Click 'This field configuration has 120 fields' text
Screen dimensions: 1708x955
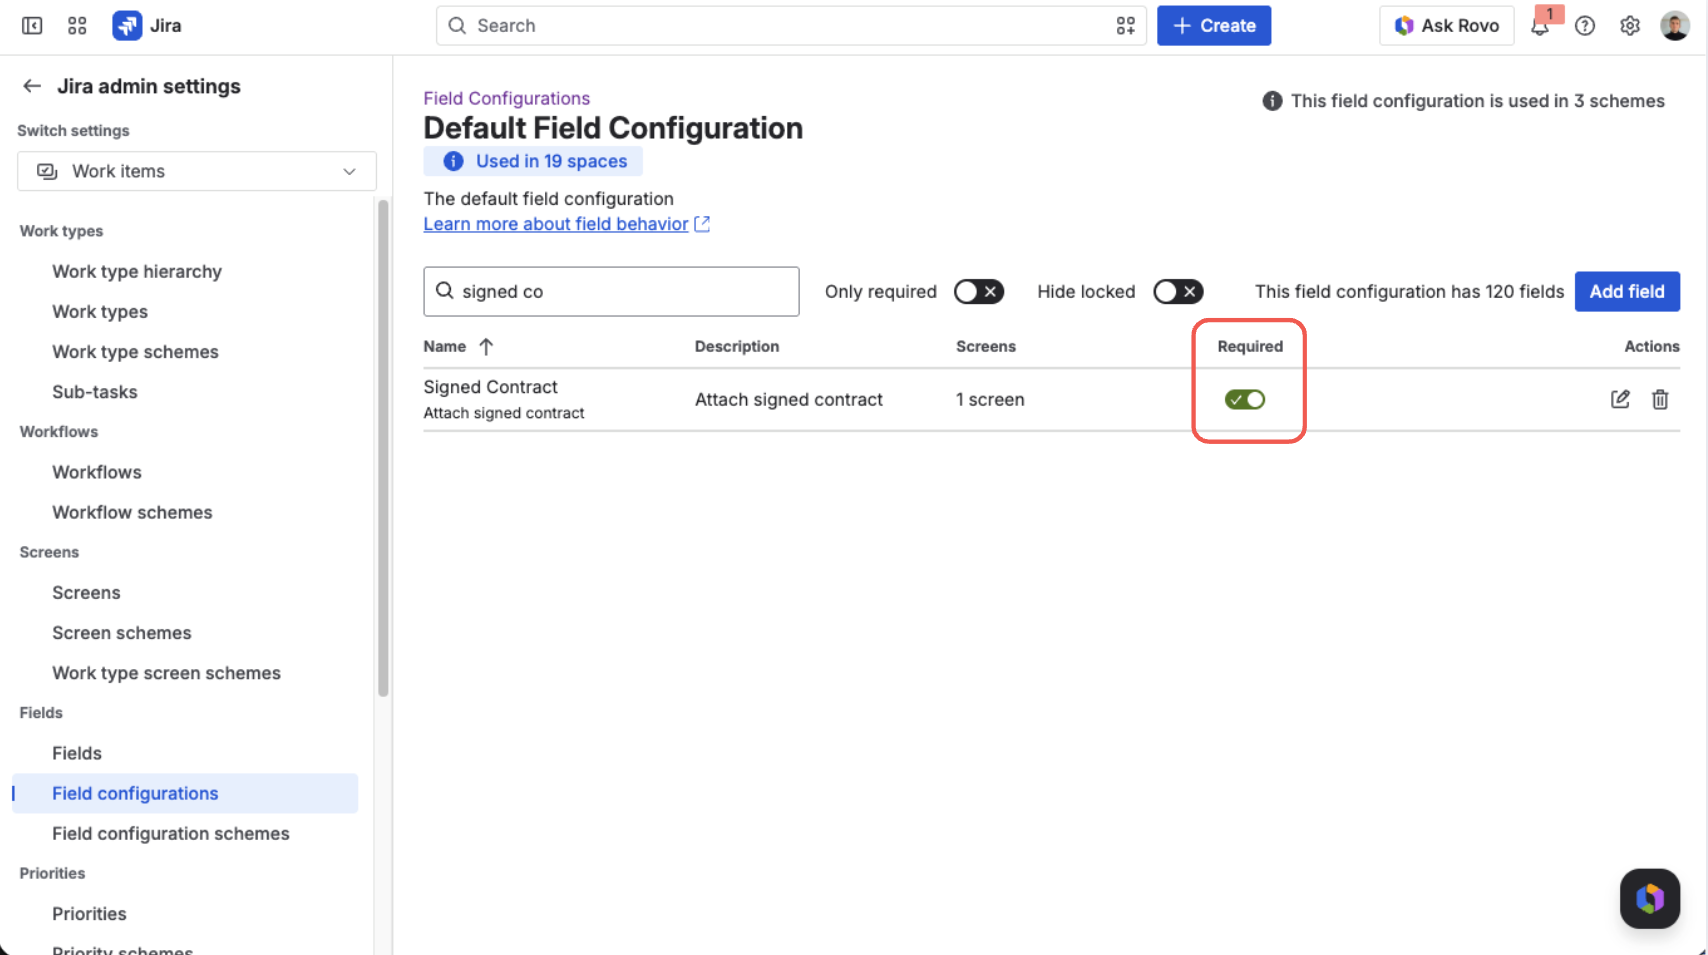click(x=1409, y=292)
